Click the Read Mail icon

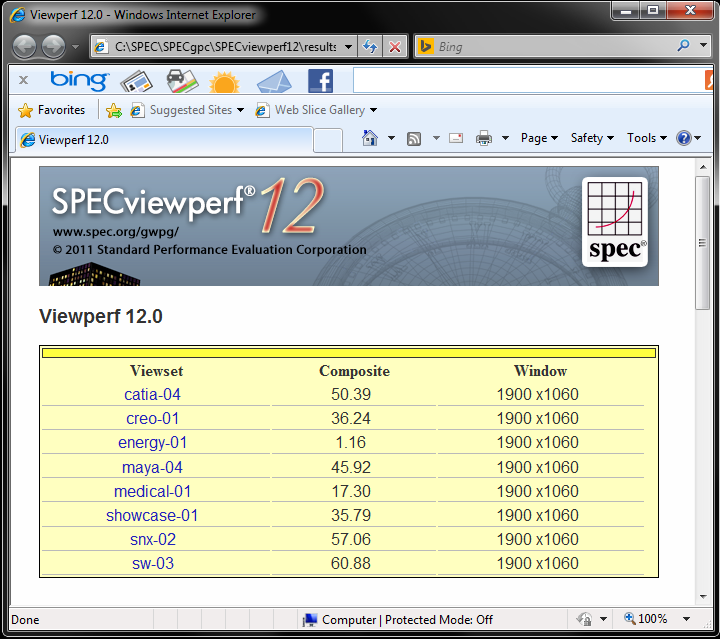(x=456, y=138)
